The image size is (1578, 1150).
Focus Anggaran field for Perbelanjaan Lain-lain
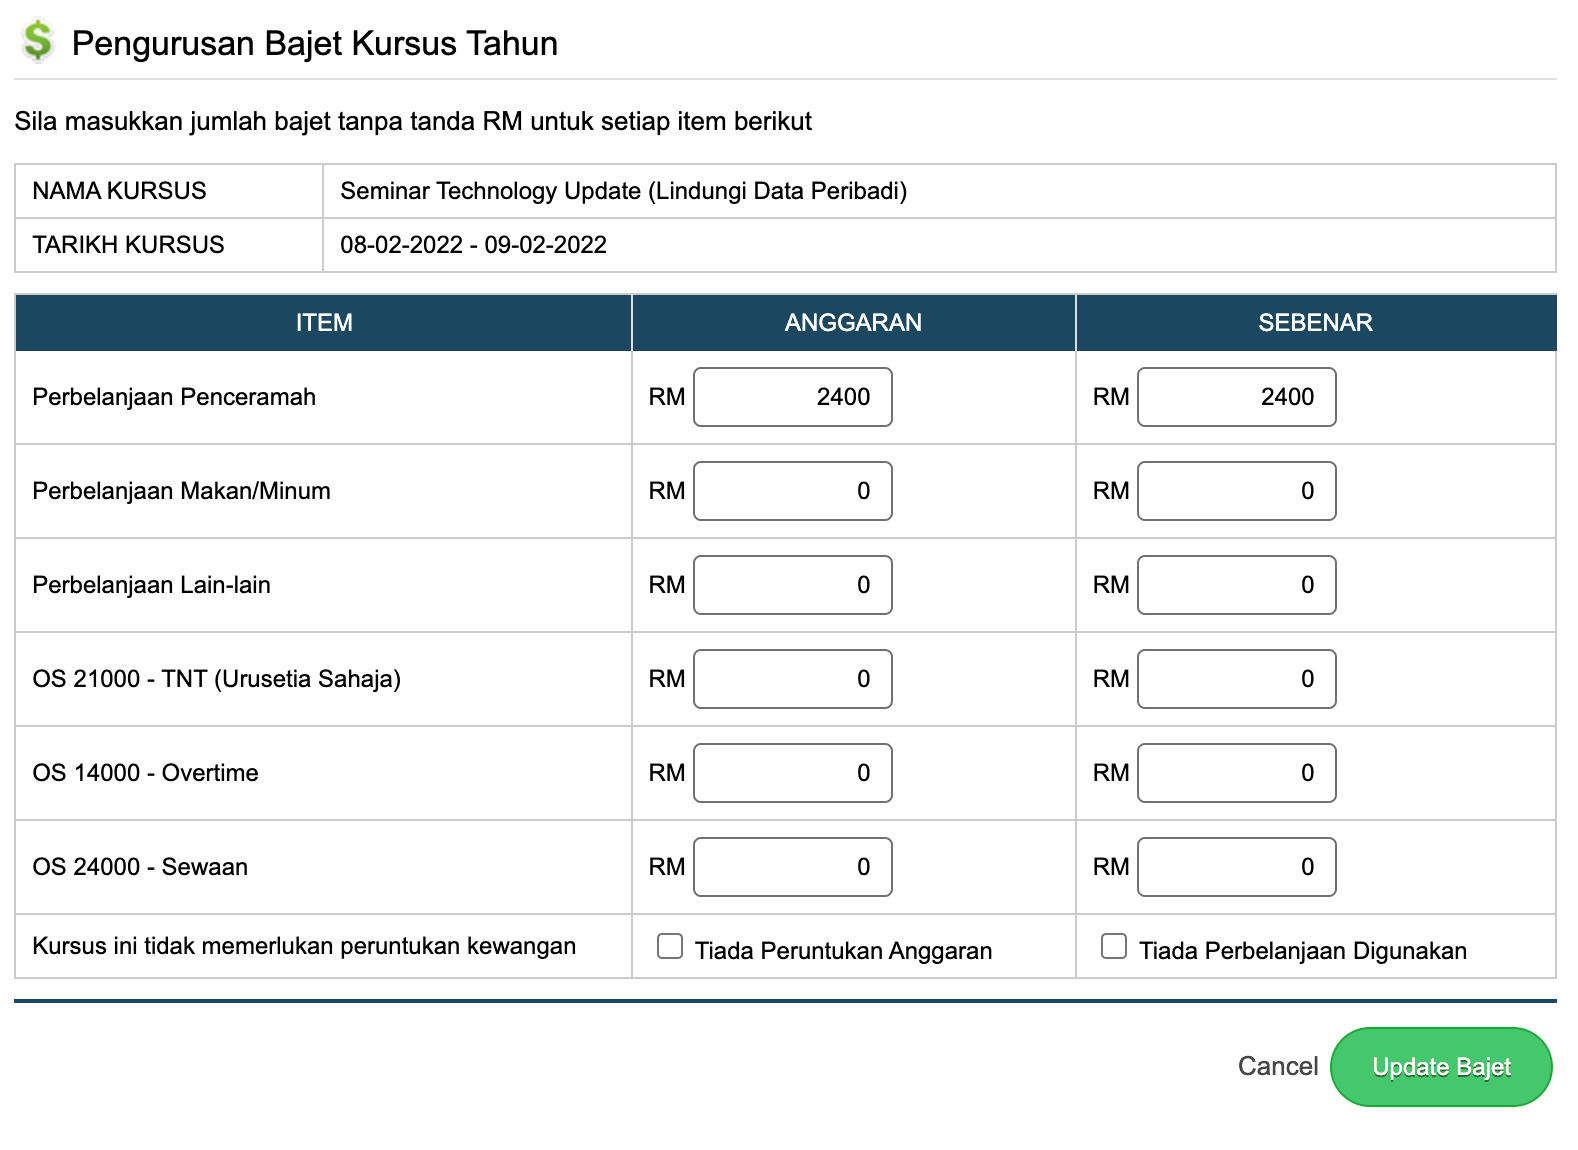793,585
